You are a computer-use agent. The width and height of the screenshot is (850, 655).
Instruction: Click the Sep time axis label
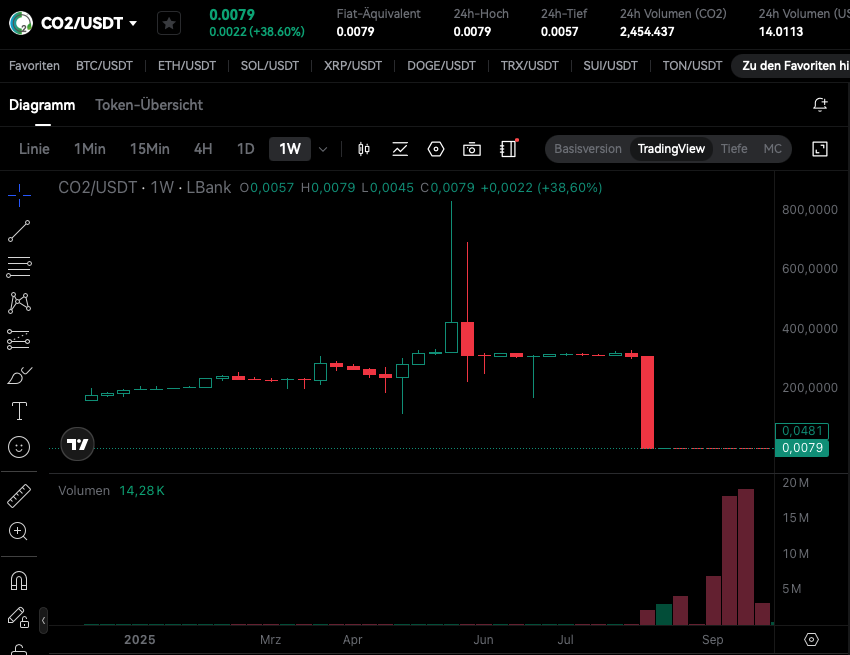click(712, 640)
